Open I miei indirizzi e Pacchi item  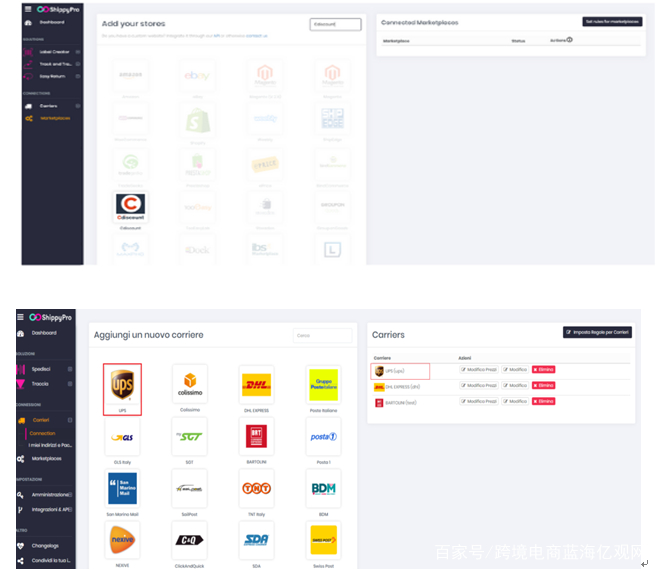point(50,445)
